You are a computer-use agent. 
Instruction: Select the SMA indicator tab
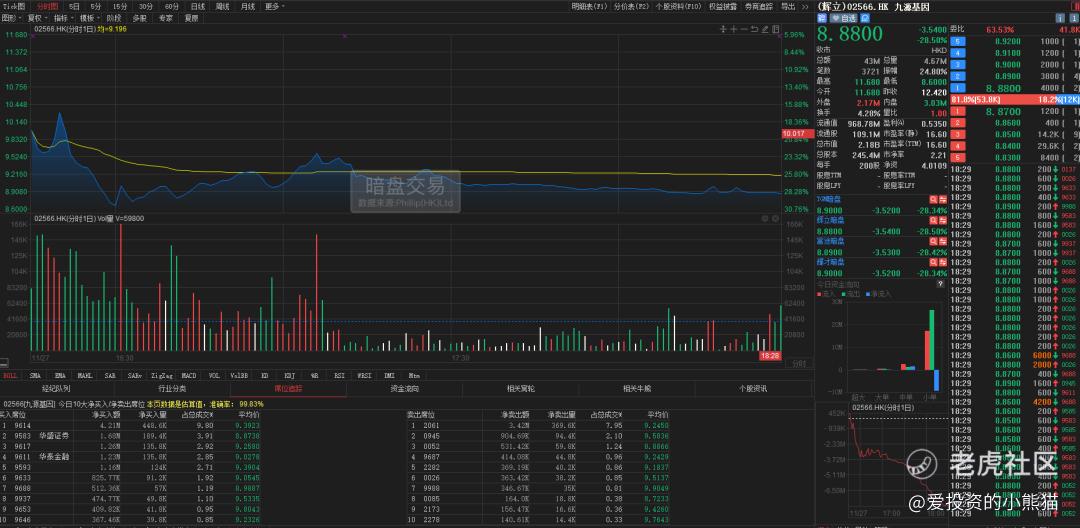[35, 376]
